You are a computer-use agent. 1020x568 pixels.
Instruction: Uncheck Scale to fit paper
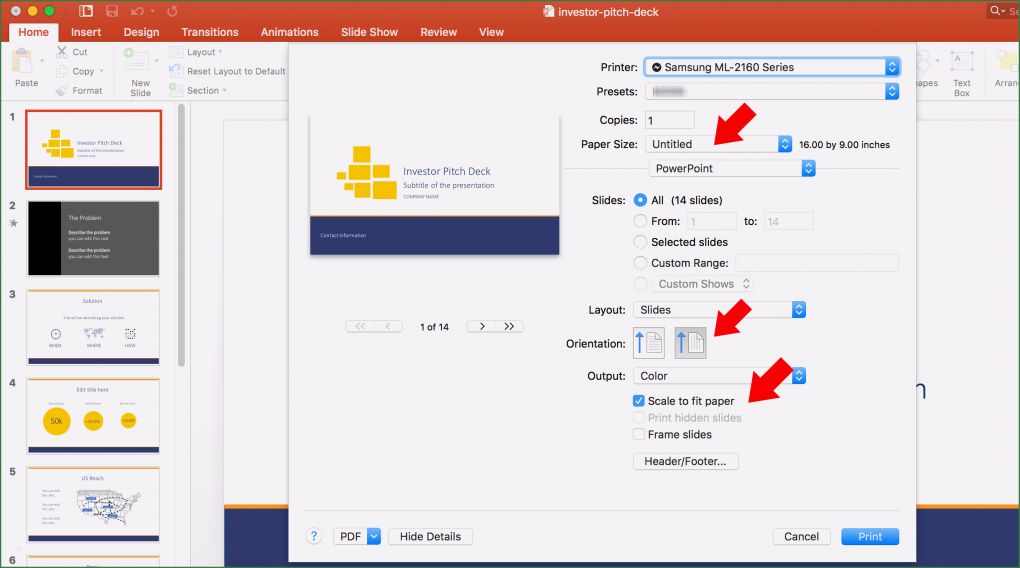click(639, 401)
